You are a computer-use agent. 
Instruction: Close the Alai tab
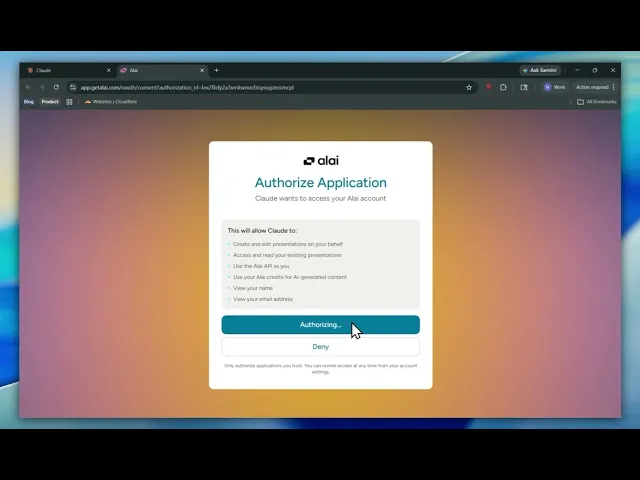202,70
